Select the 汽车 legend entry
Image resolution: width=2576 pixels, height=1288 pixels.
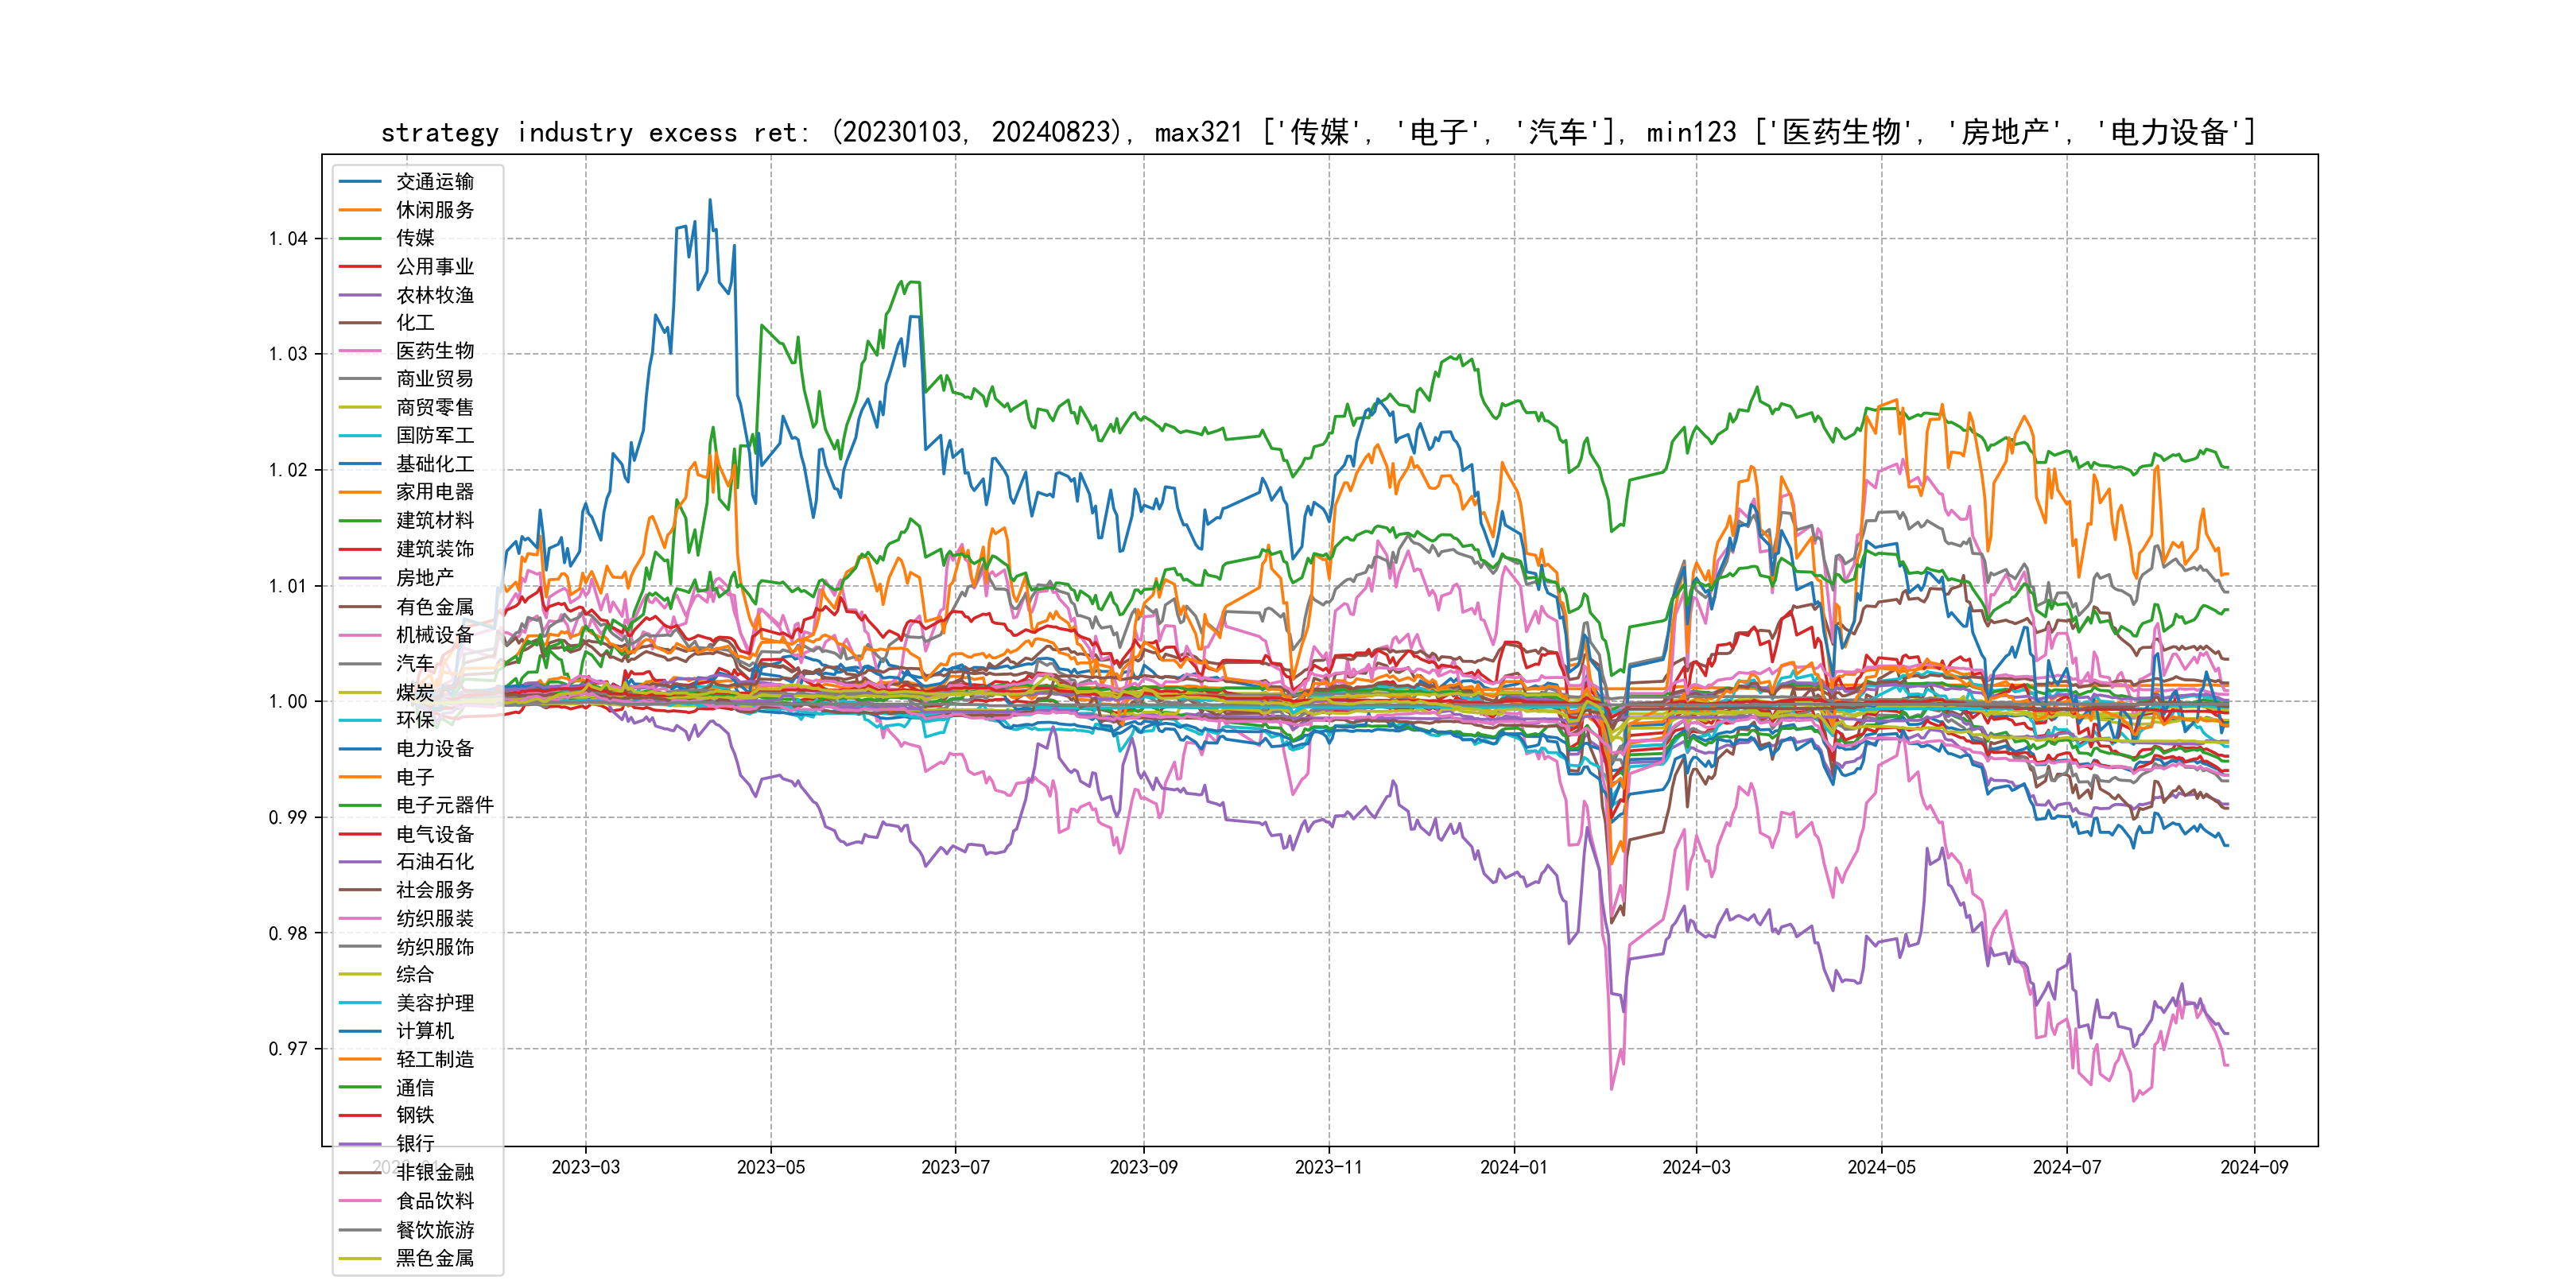[415, 663]
